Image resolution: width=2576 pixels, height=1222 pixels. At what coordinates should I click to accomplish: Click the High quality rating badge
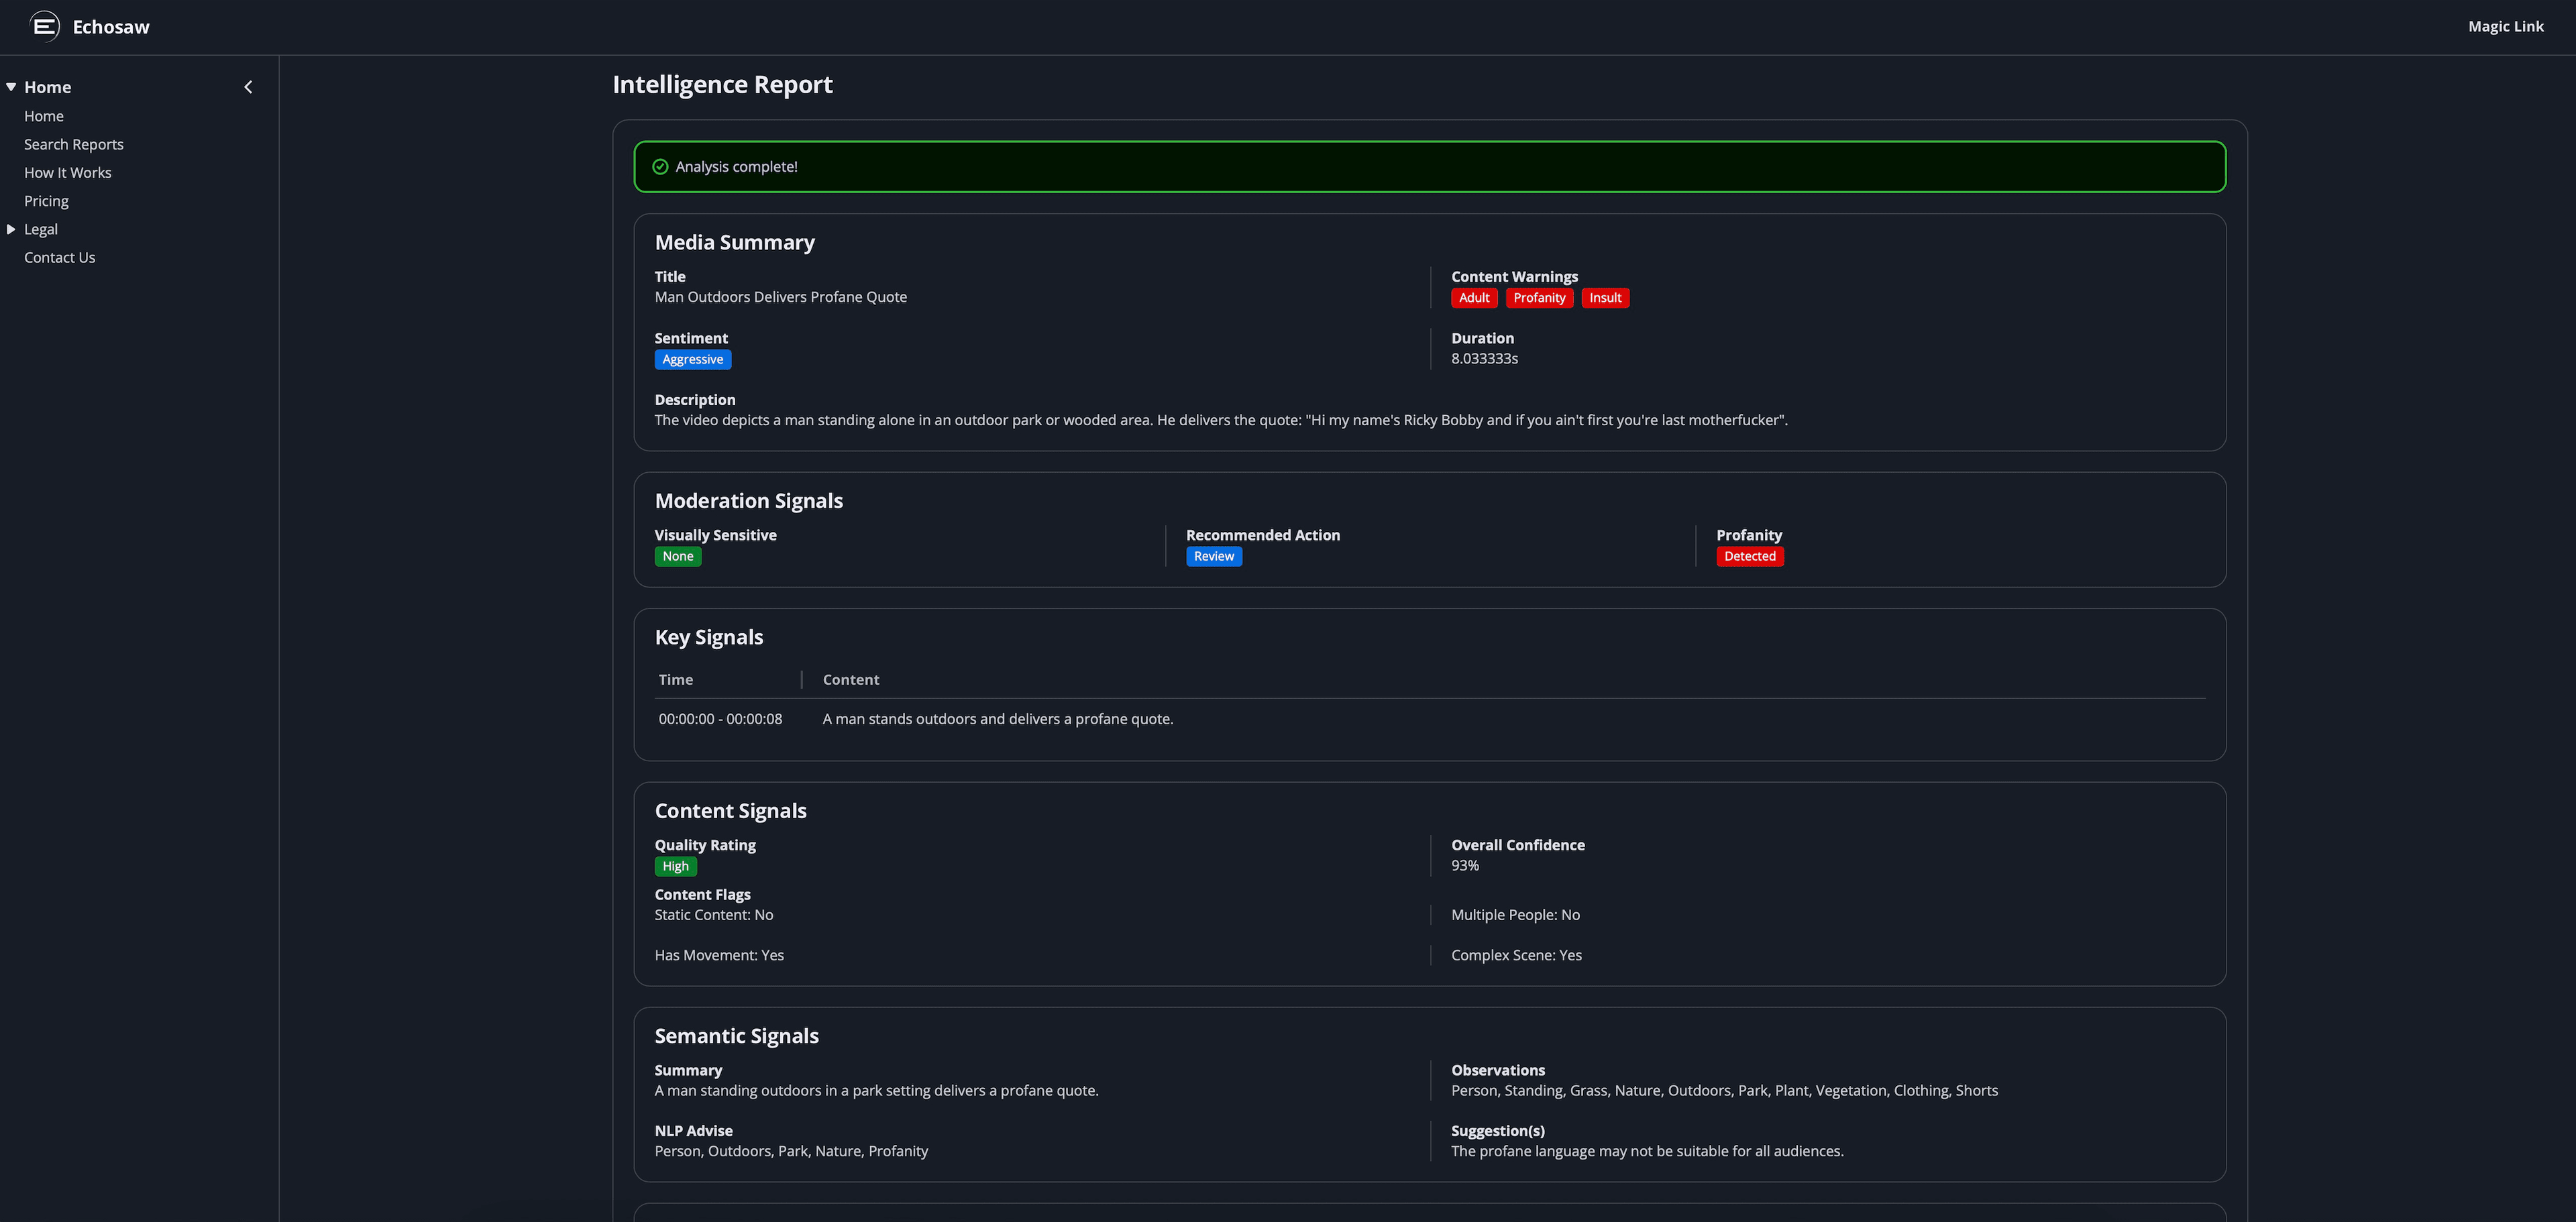pyautogui.click(x=675, y=866)
